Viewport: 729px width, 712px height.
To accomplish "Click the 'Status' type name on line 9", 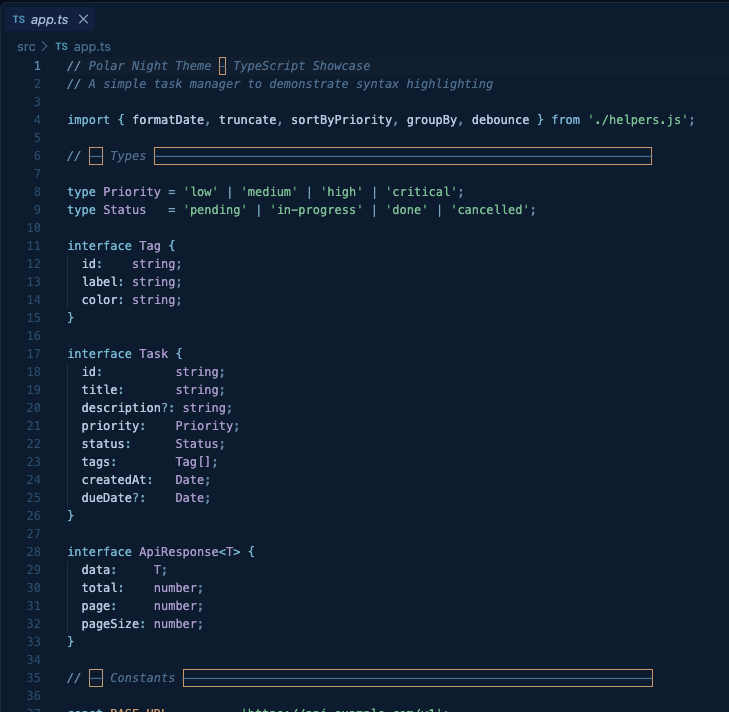I will [125, 210].
